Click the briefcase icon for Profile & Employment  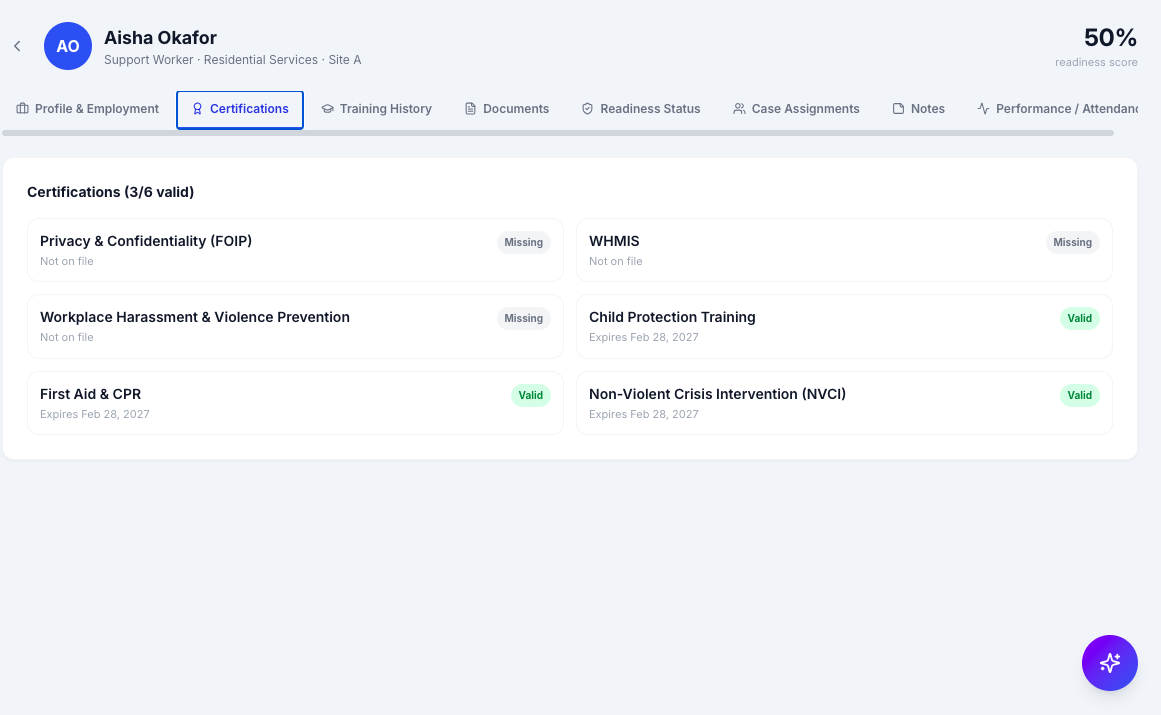point(22,109)
